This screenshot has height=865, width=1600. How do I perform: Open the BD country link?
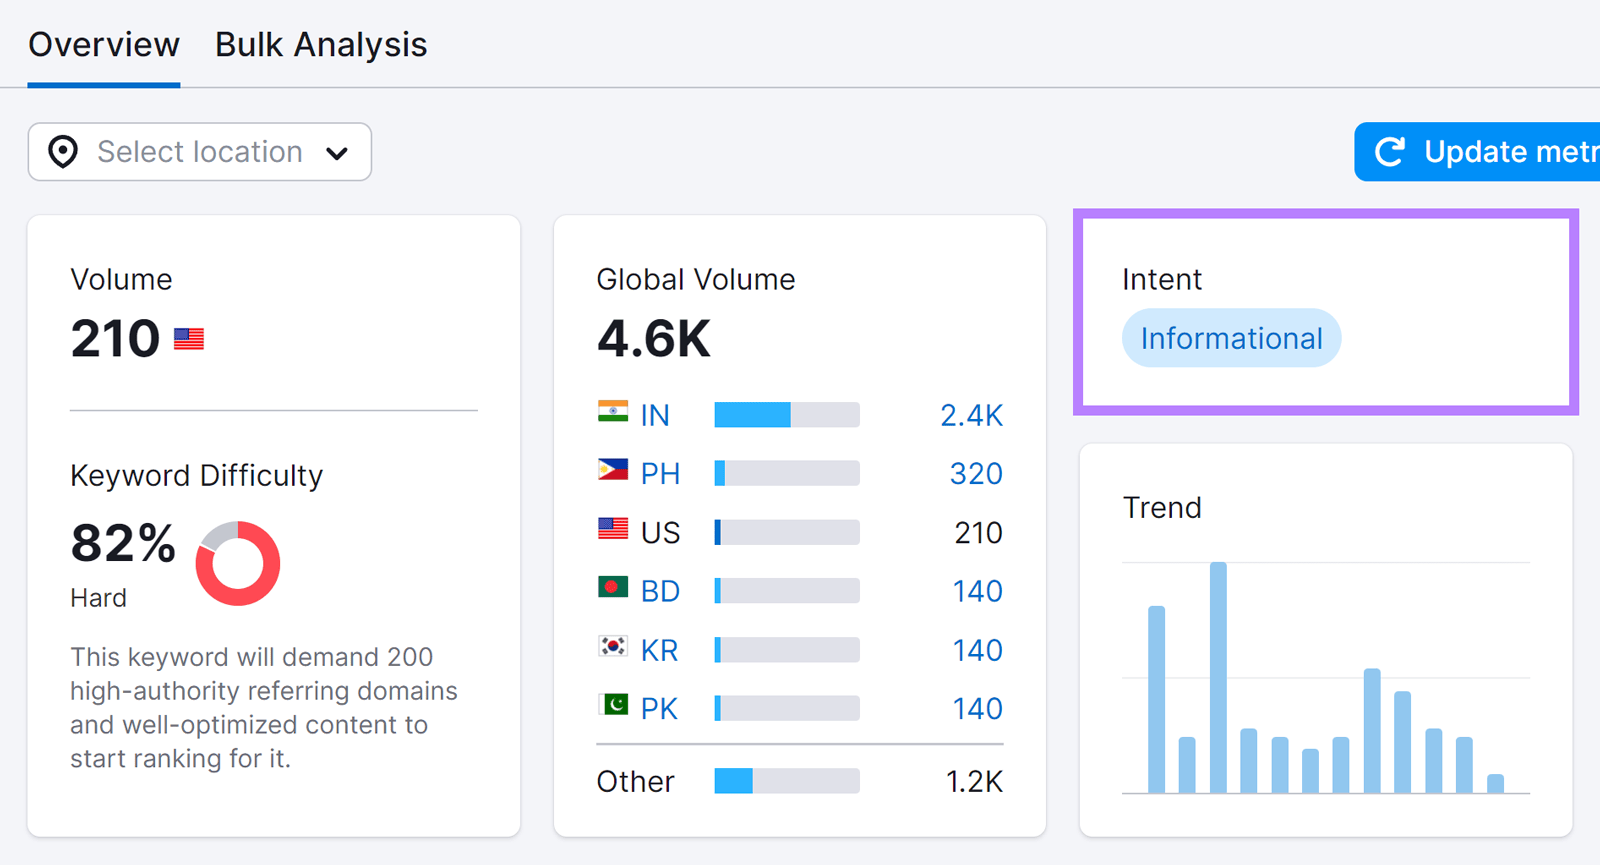(660, 591)
